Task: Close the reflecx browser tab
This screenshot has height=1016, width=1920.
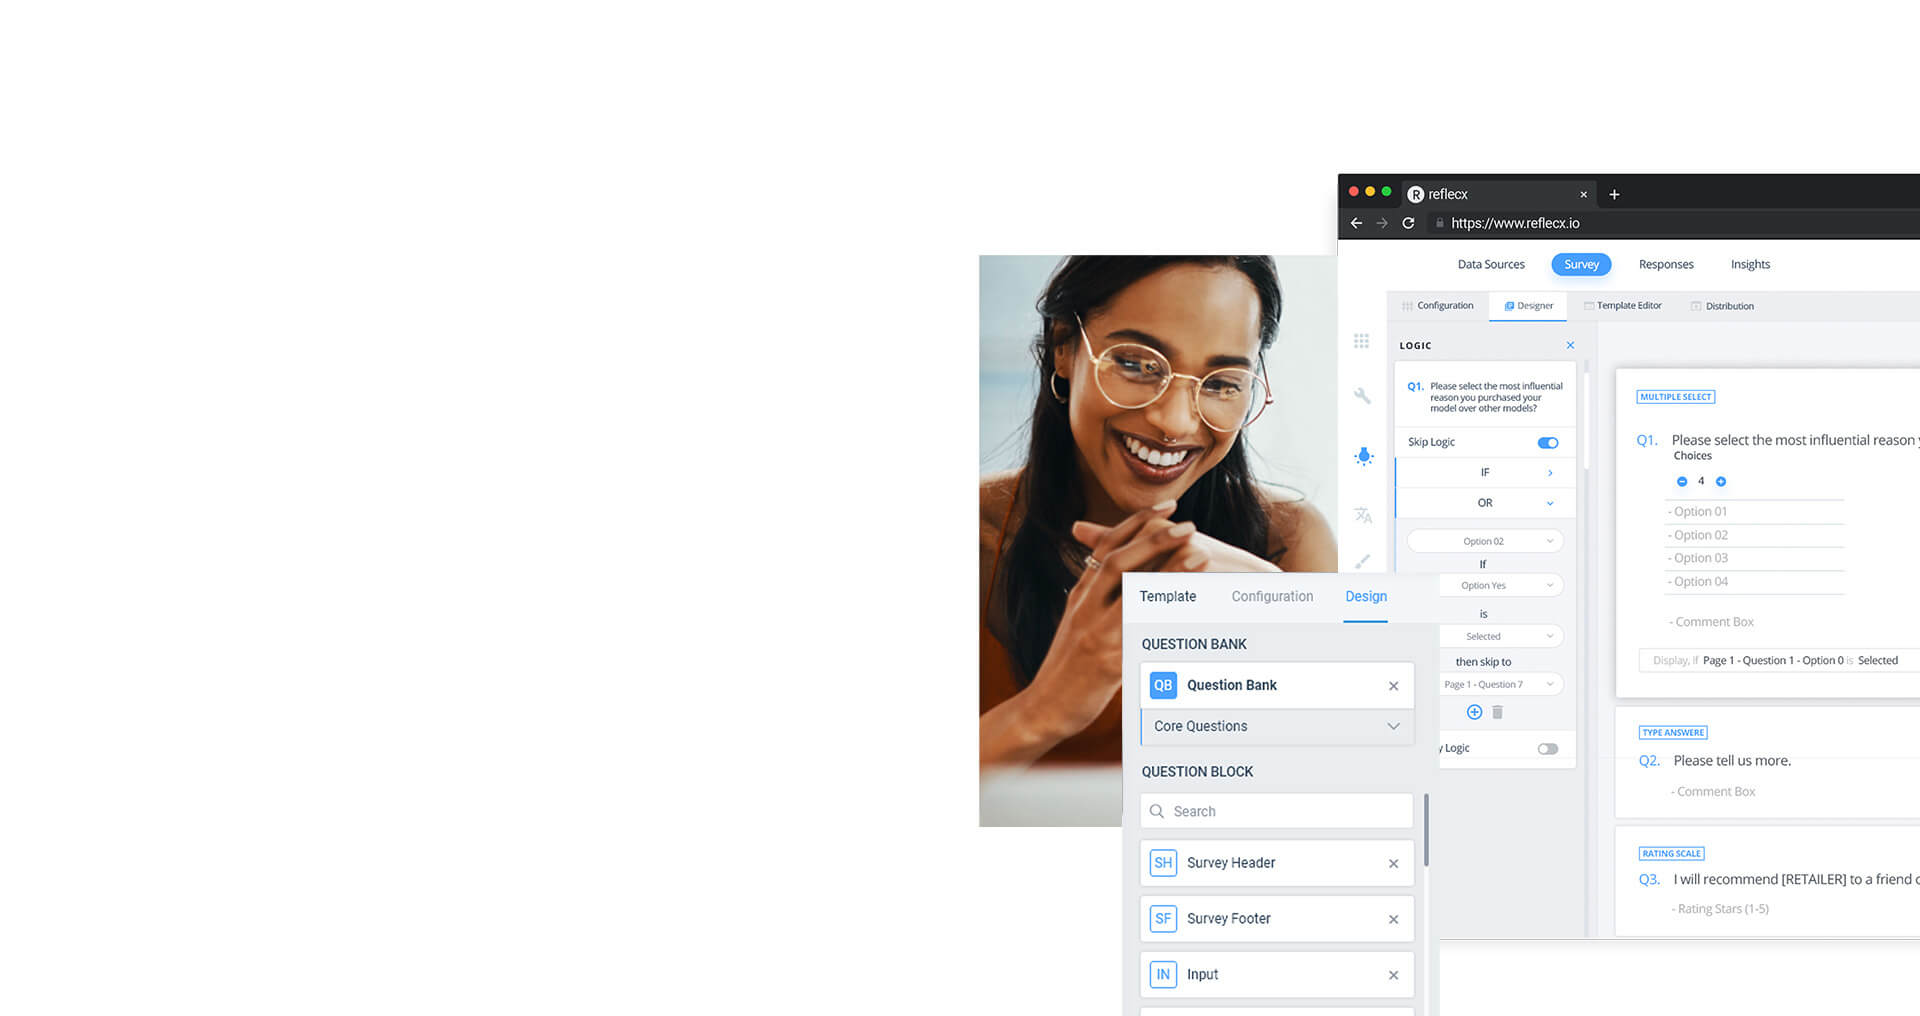Action: pos(1583,194)
